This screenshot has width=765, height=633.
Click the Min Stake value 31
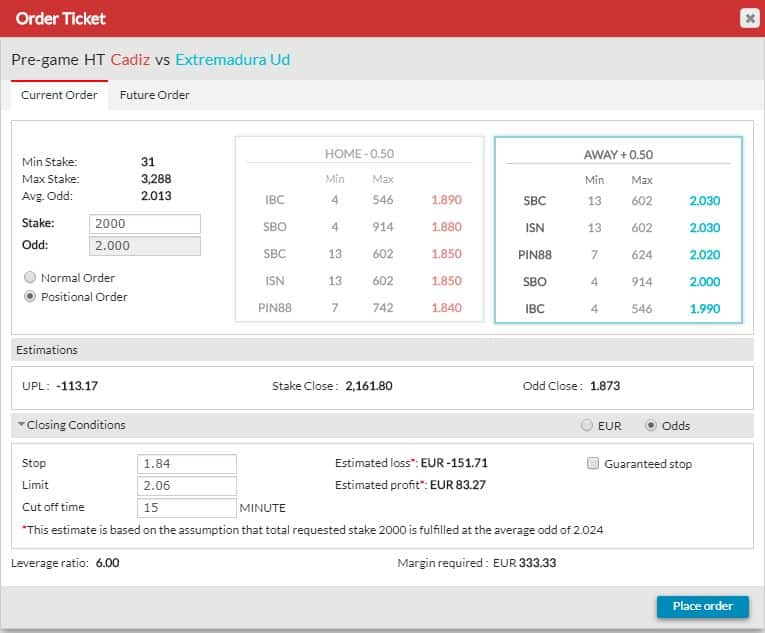click(148, 162)
